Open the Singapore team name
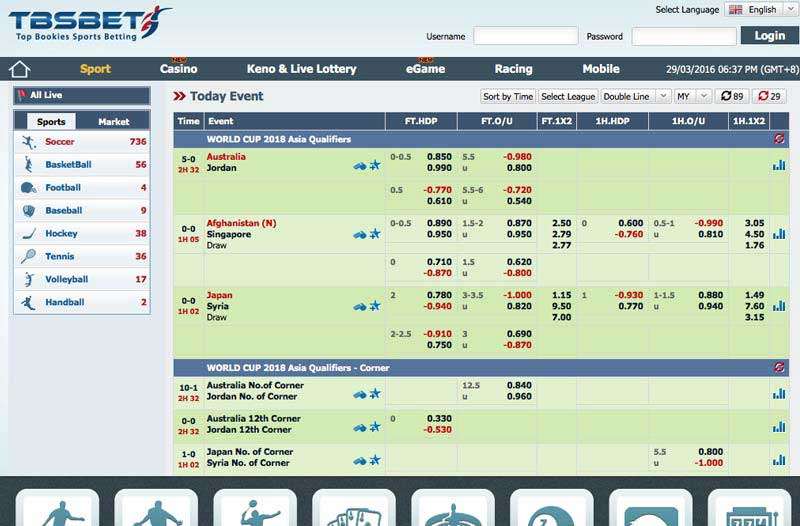800x526 pixels. pyautogui.click(x=229, y=234)
